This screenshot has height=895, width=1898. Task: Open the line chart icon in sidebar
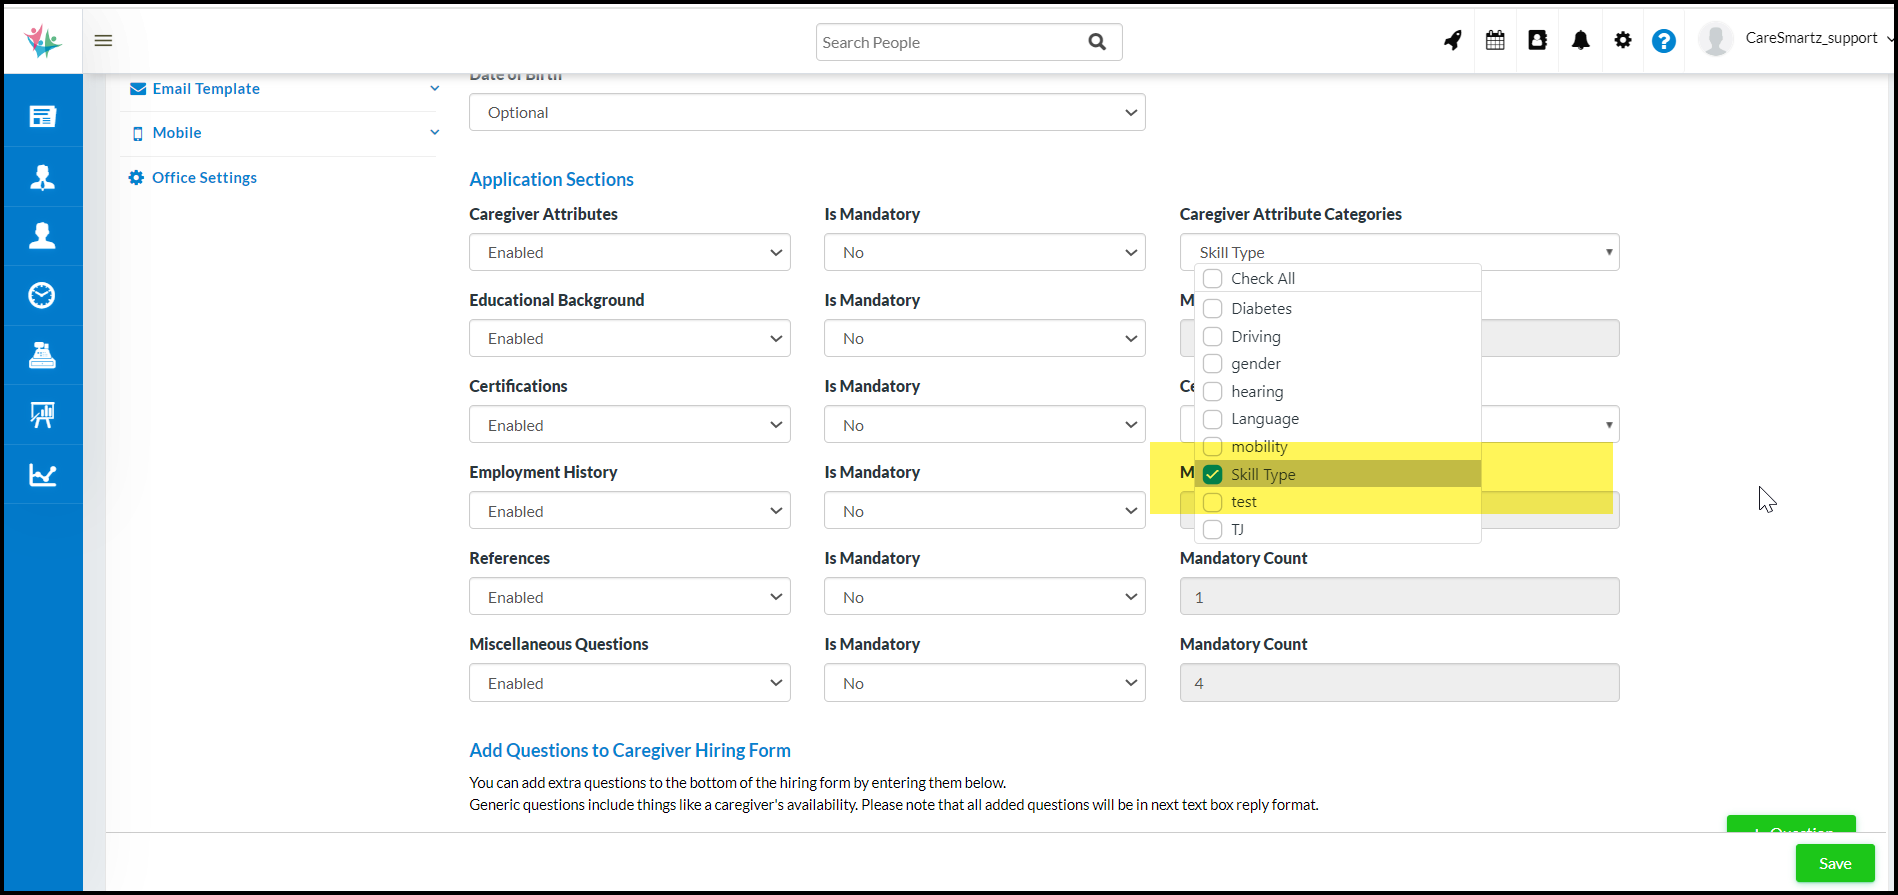pyautogui.click(x=42, y=475)
